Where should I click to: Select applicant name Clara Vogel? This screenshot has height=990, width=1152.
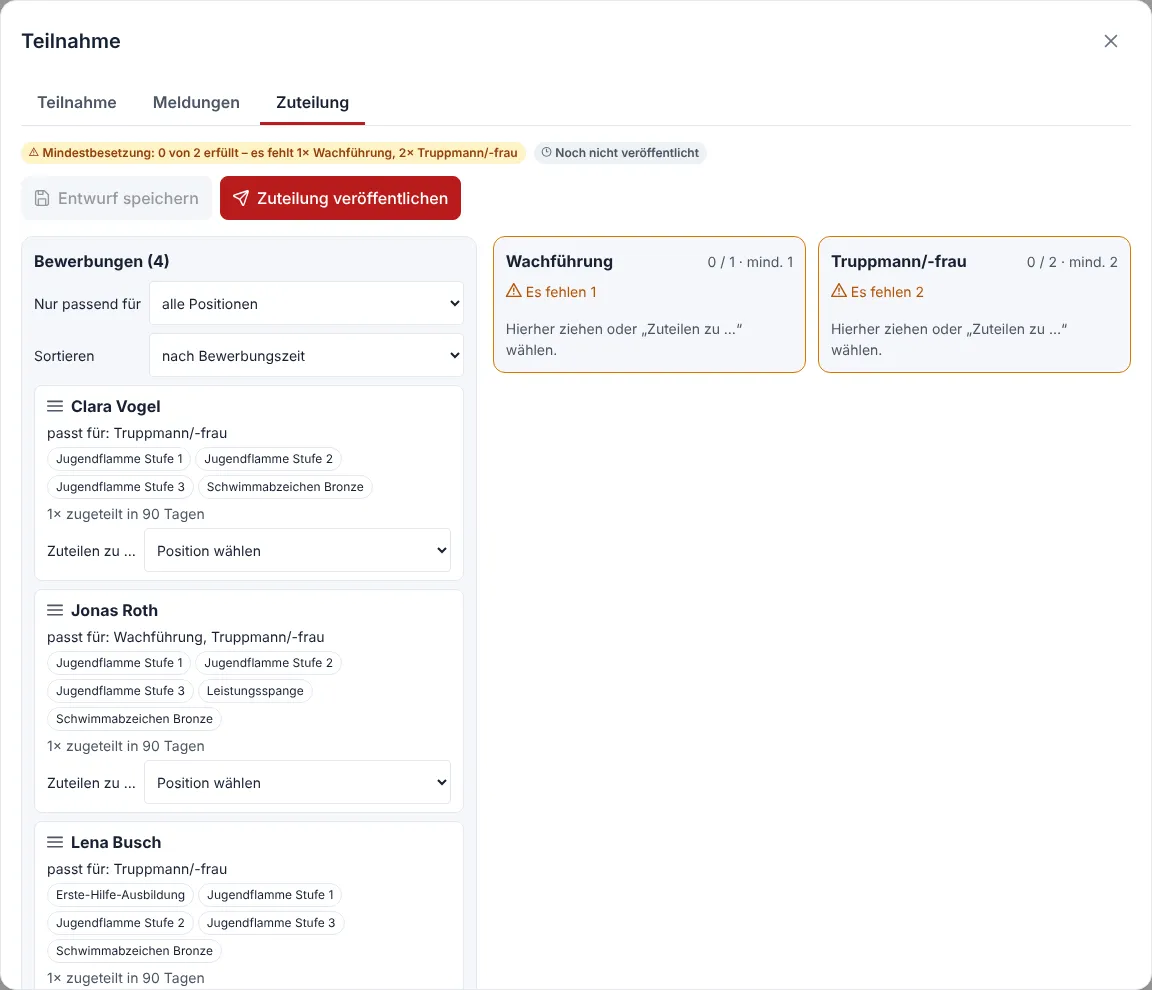pyautogui.click(x=115, y=406)
